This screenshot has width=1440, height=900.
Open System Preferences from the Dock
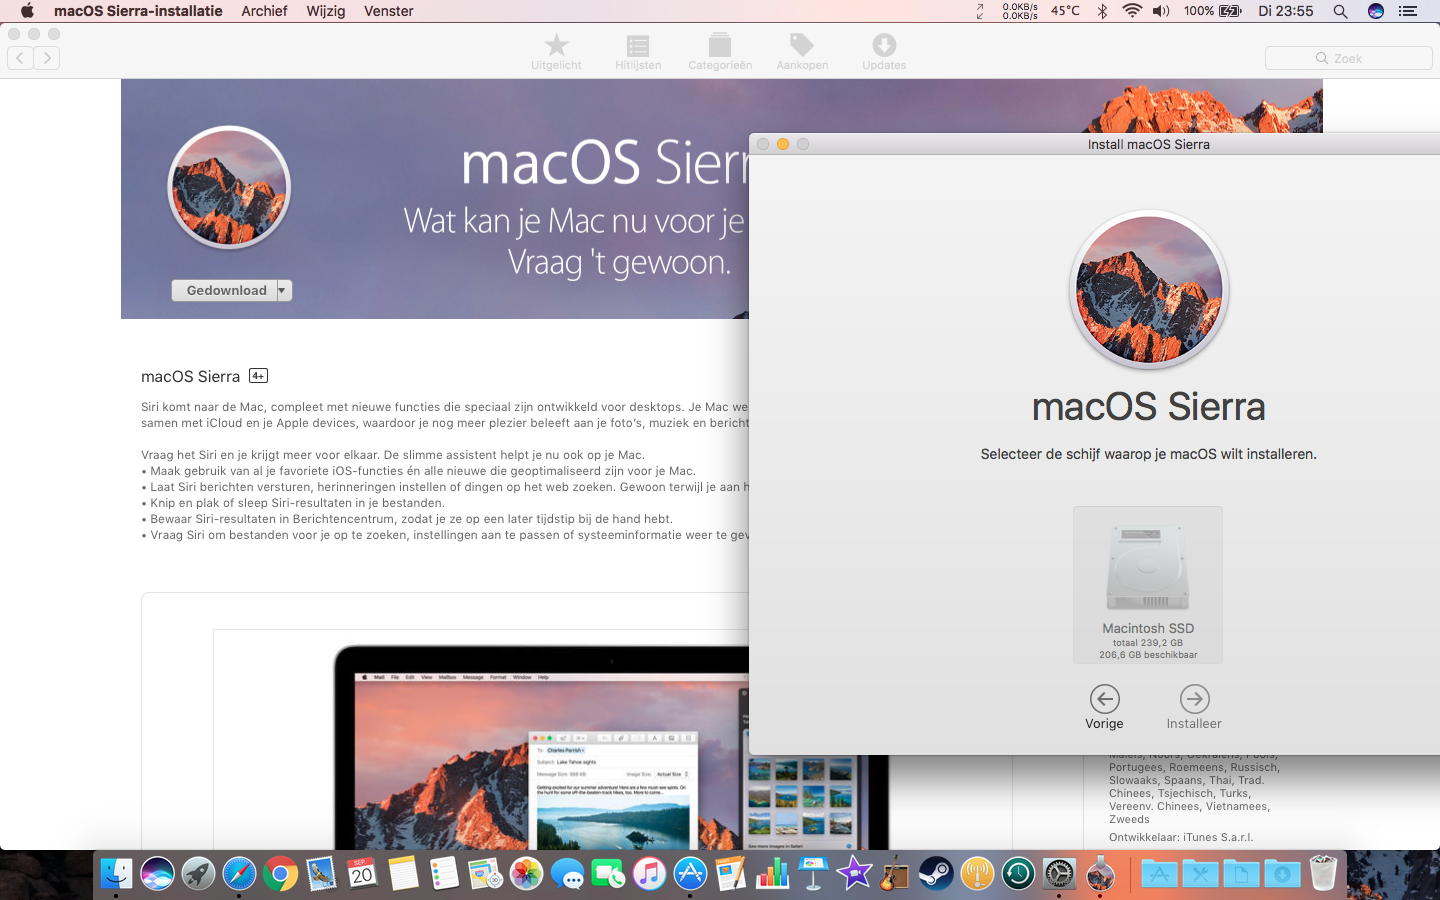pyautogui.click(x=1059, y=874)
